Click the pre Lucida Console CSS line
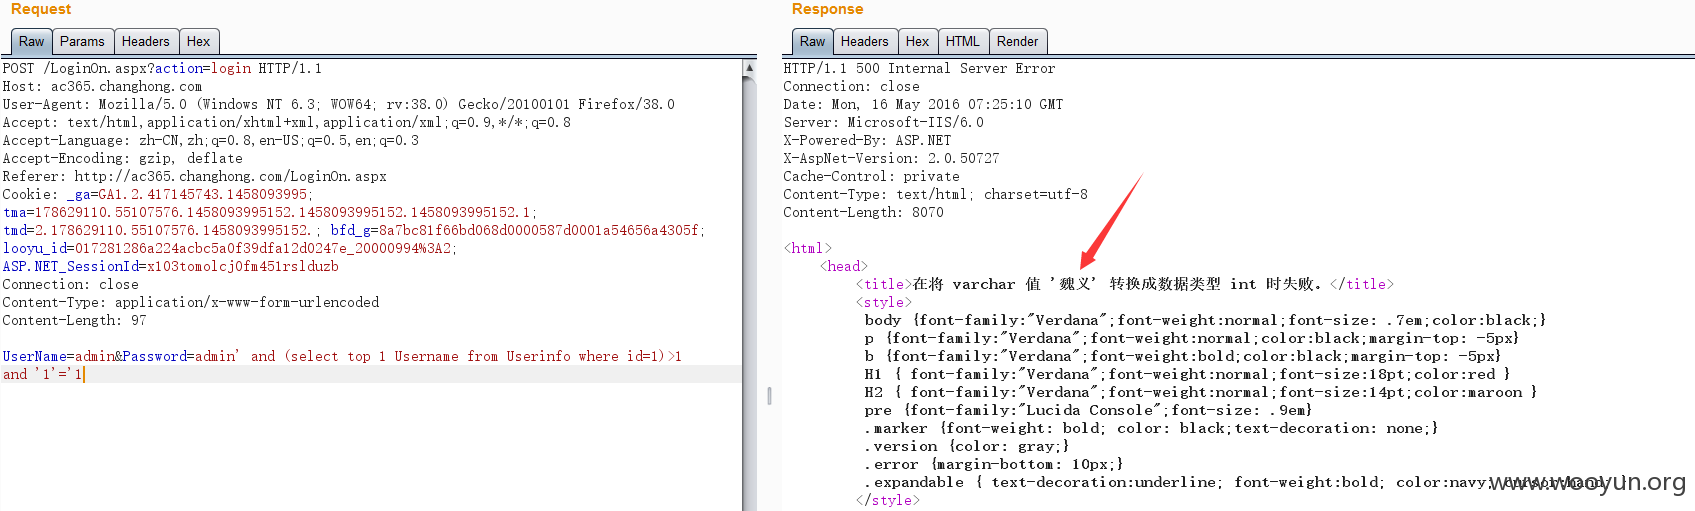The width and height of the screenshot is (1695, 511). 1088,410
